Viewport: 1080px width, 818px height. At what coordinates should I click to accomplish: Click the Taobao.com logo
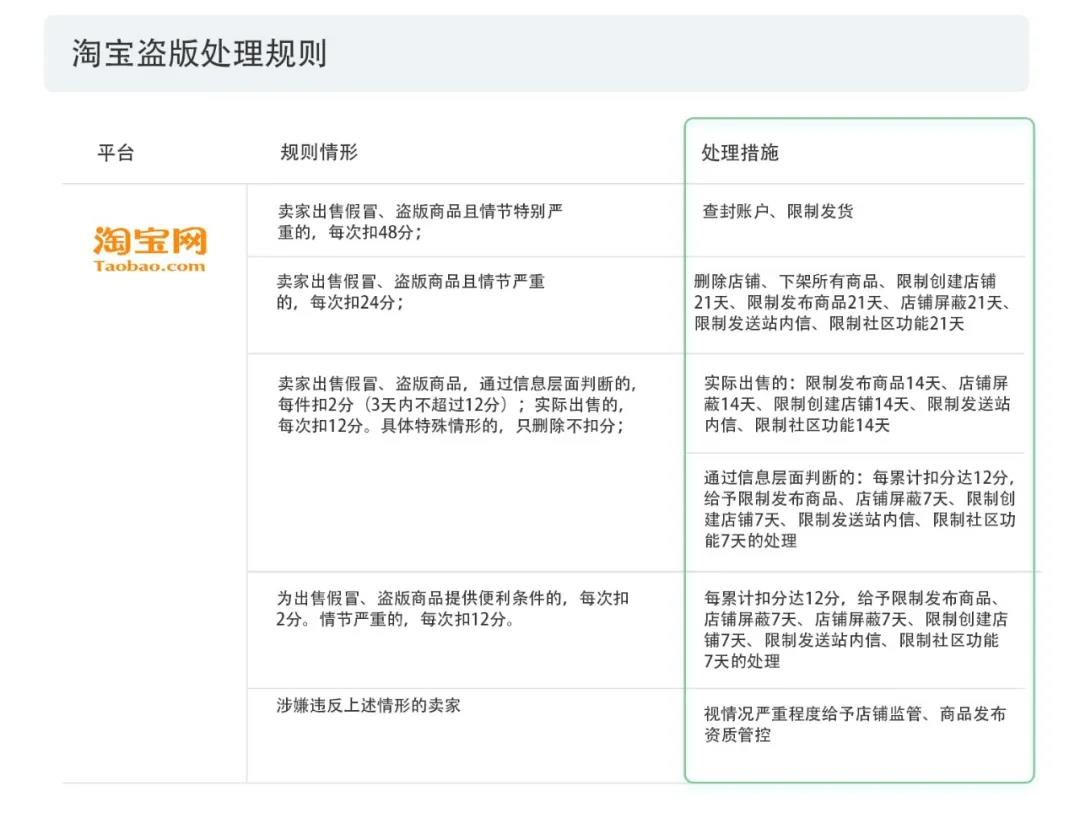(x=149, y=249)
